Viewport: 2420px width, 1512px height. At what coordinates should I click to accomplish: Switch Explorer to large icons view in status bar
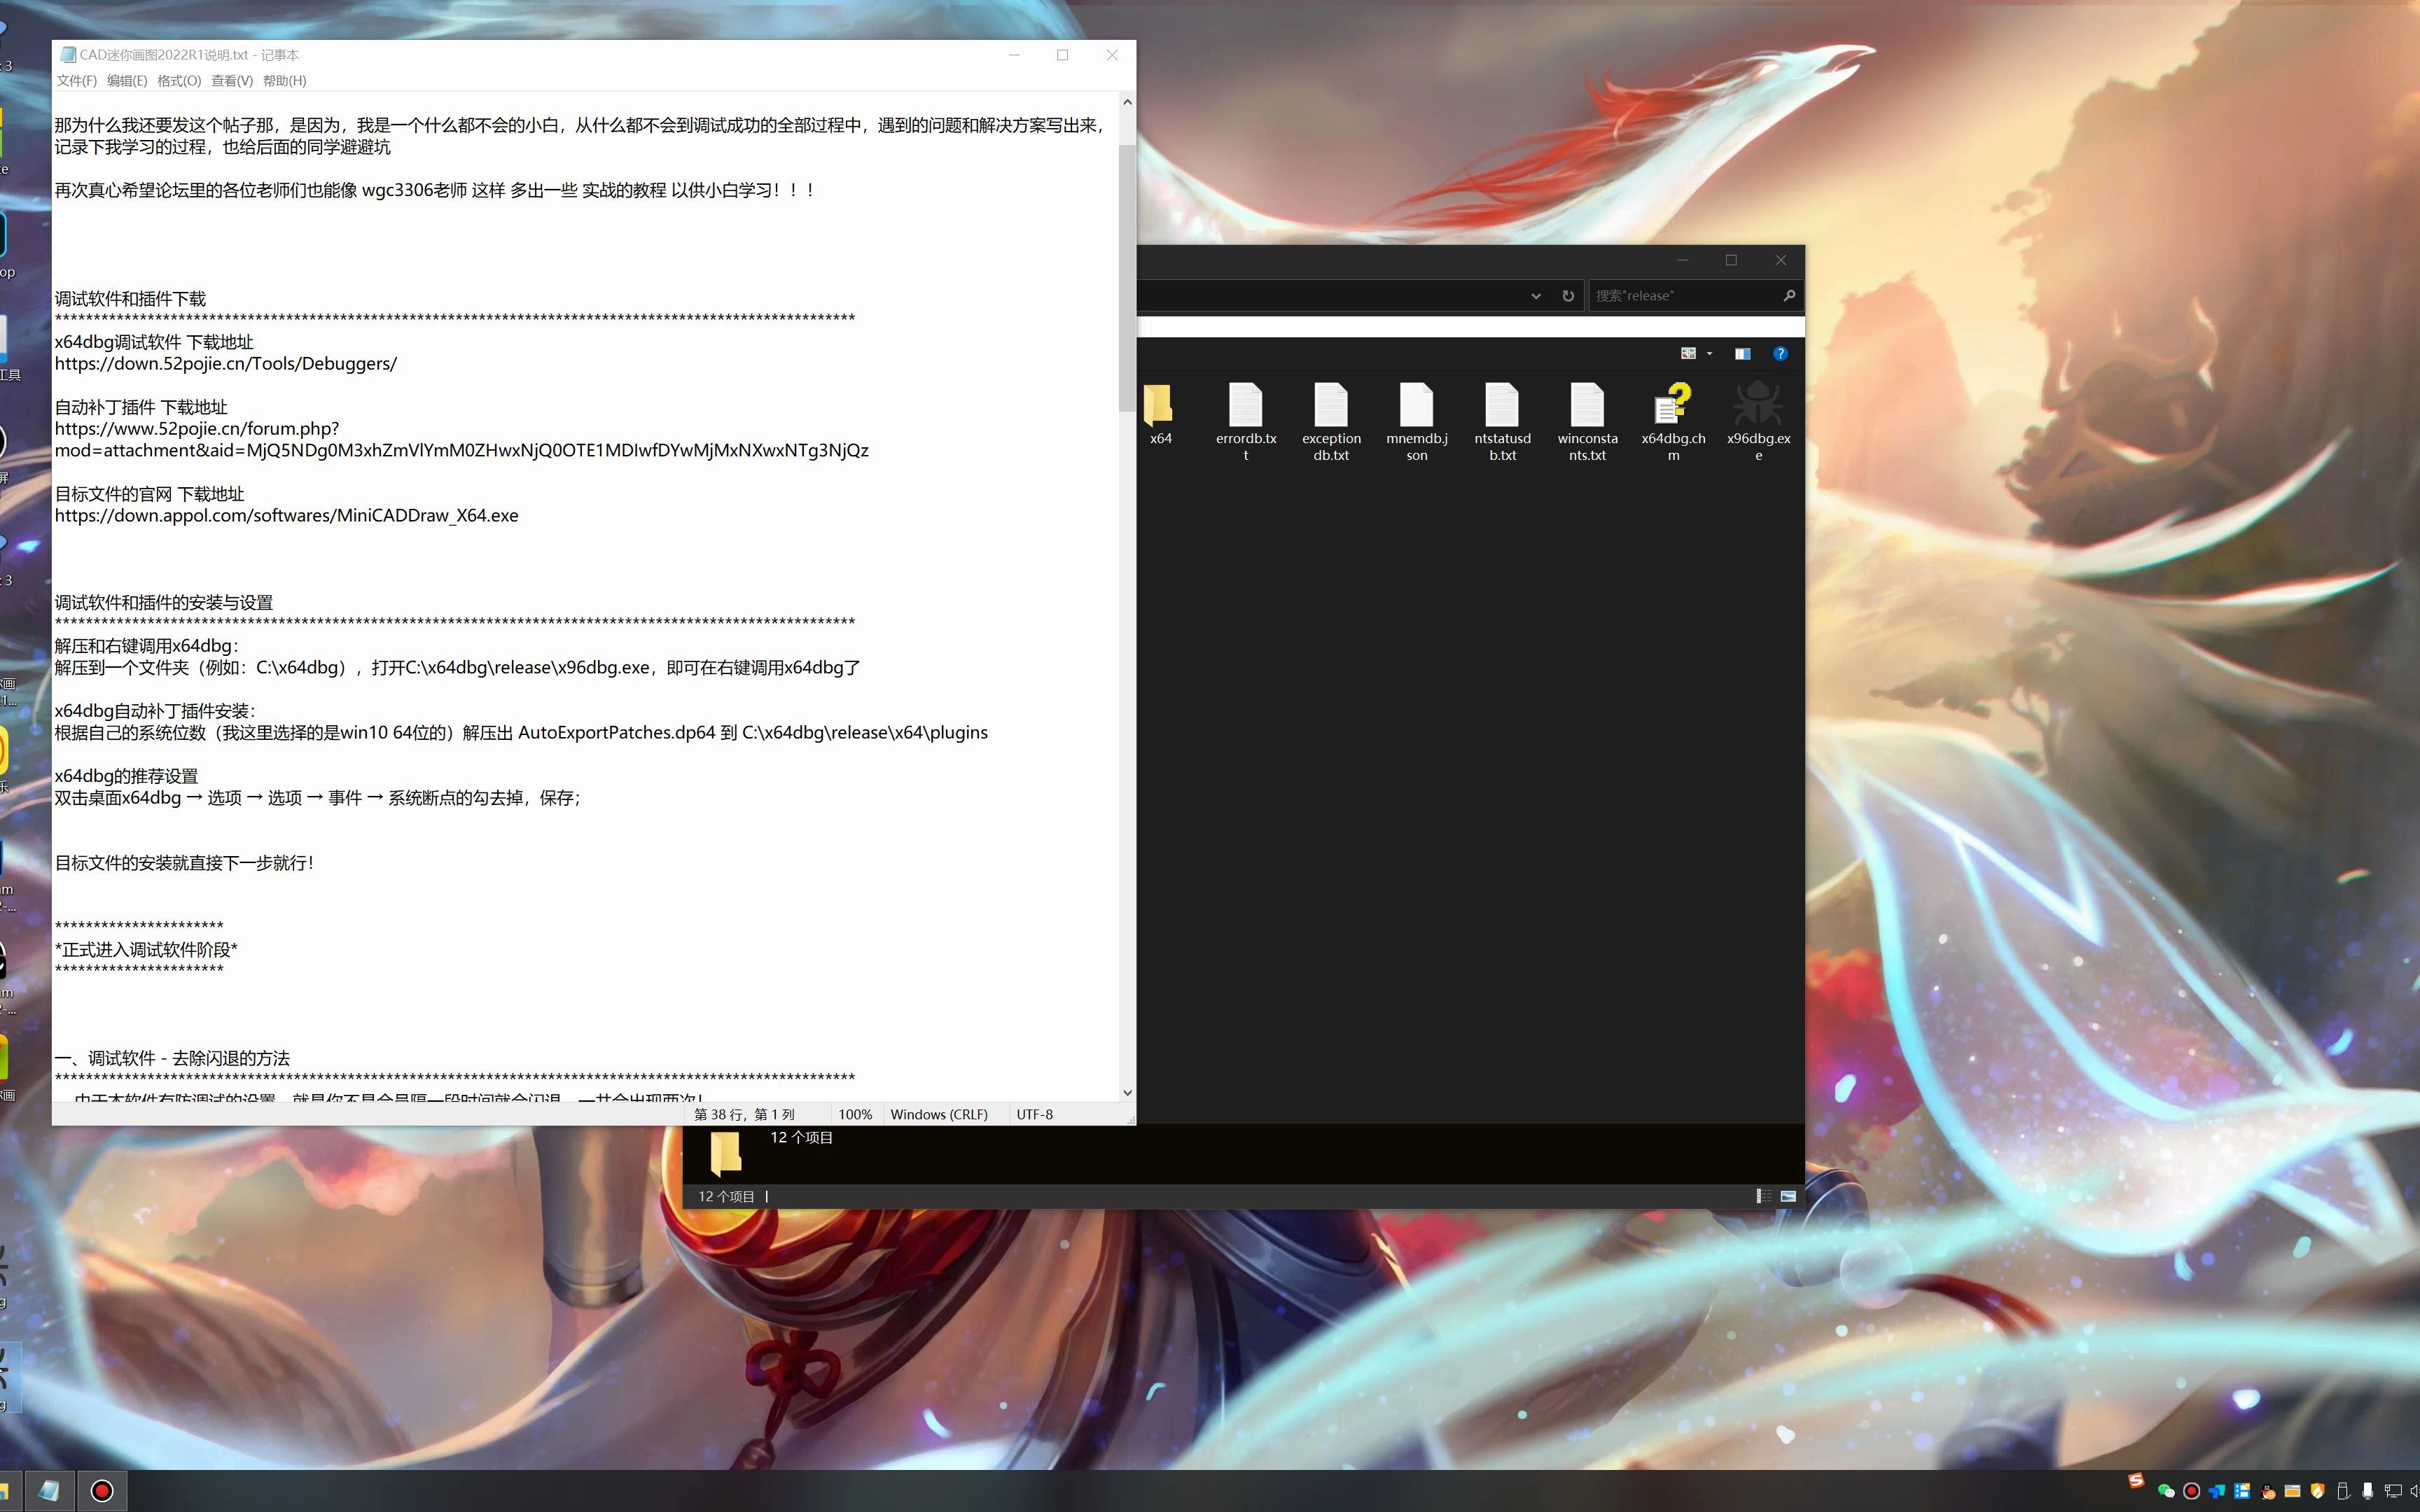(x=1788, y=1196)
